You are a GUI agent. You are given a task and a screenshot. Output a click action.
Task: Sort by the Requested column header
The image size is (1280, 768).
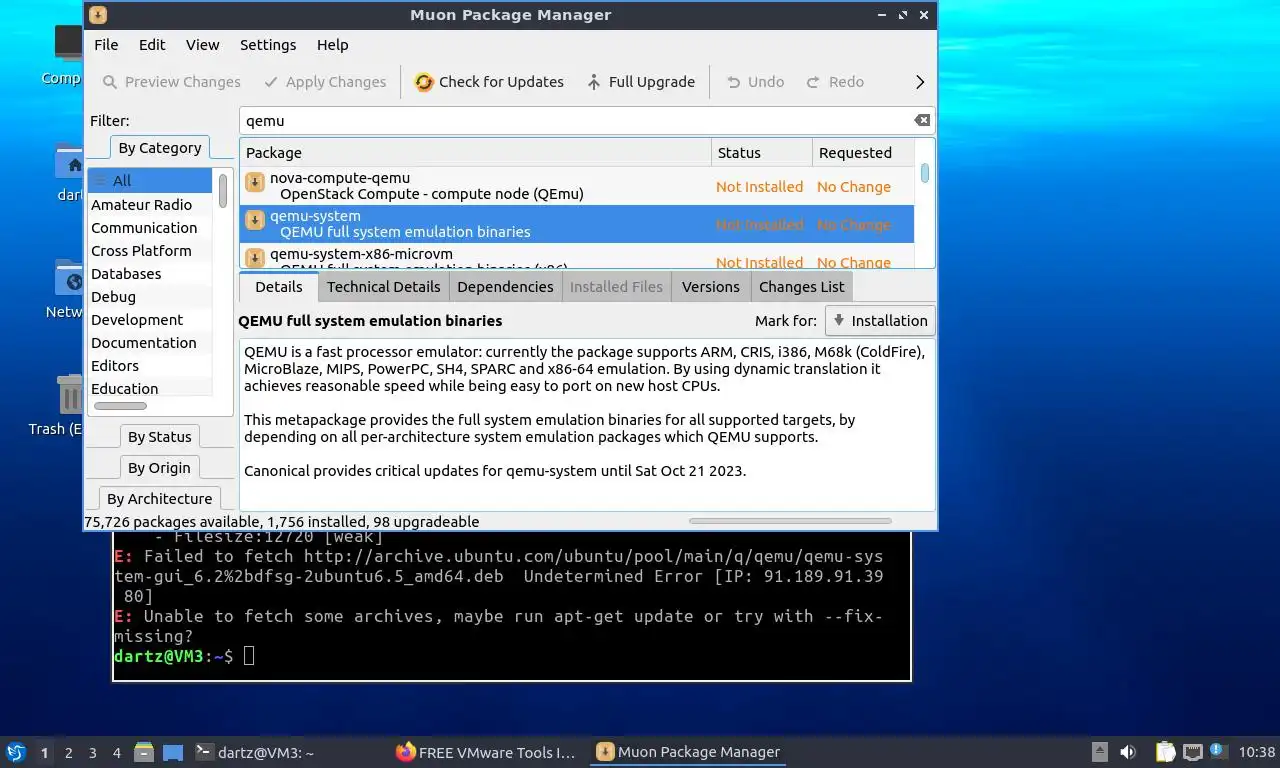click(x=863, y=153)
